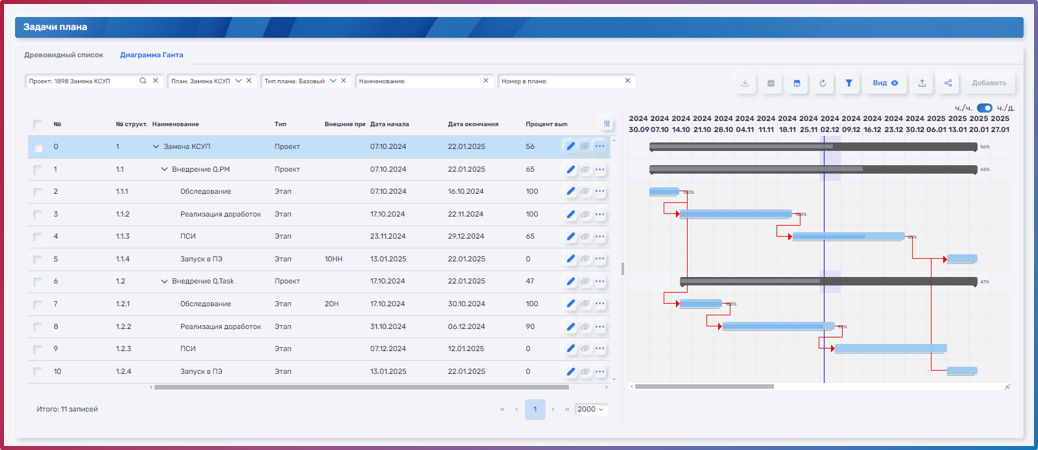Click the upload/export icon button
This screenshot has height=450, width=1038.
pos(921,83)
